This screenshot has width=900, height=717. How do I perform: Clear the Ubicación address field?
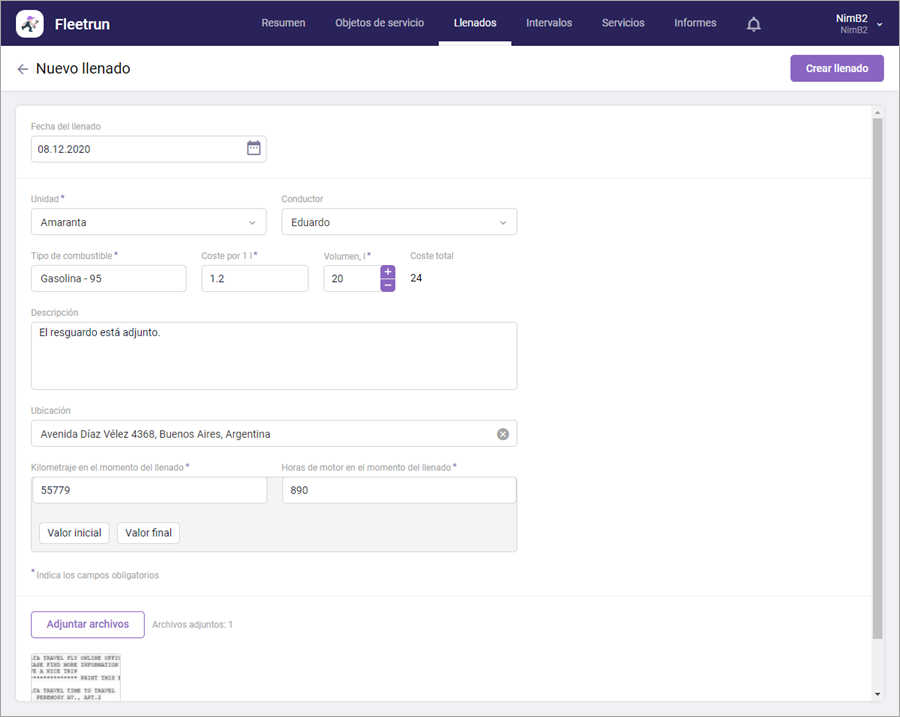pyautogui.click(x=503, y=434)
